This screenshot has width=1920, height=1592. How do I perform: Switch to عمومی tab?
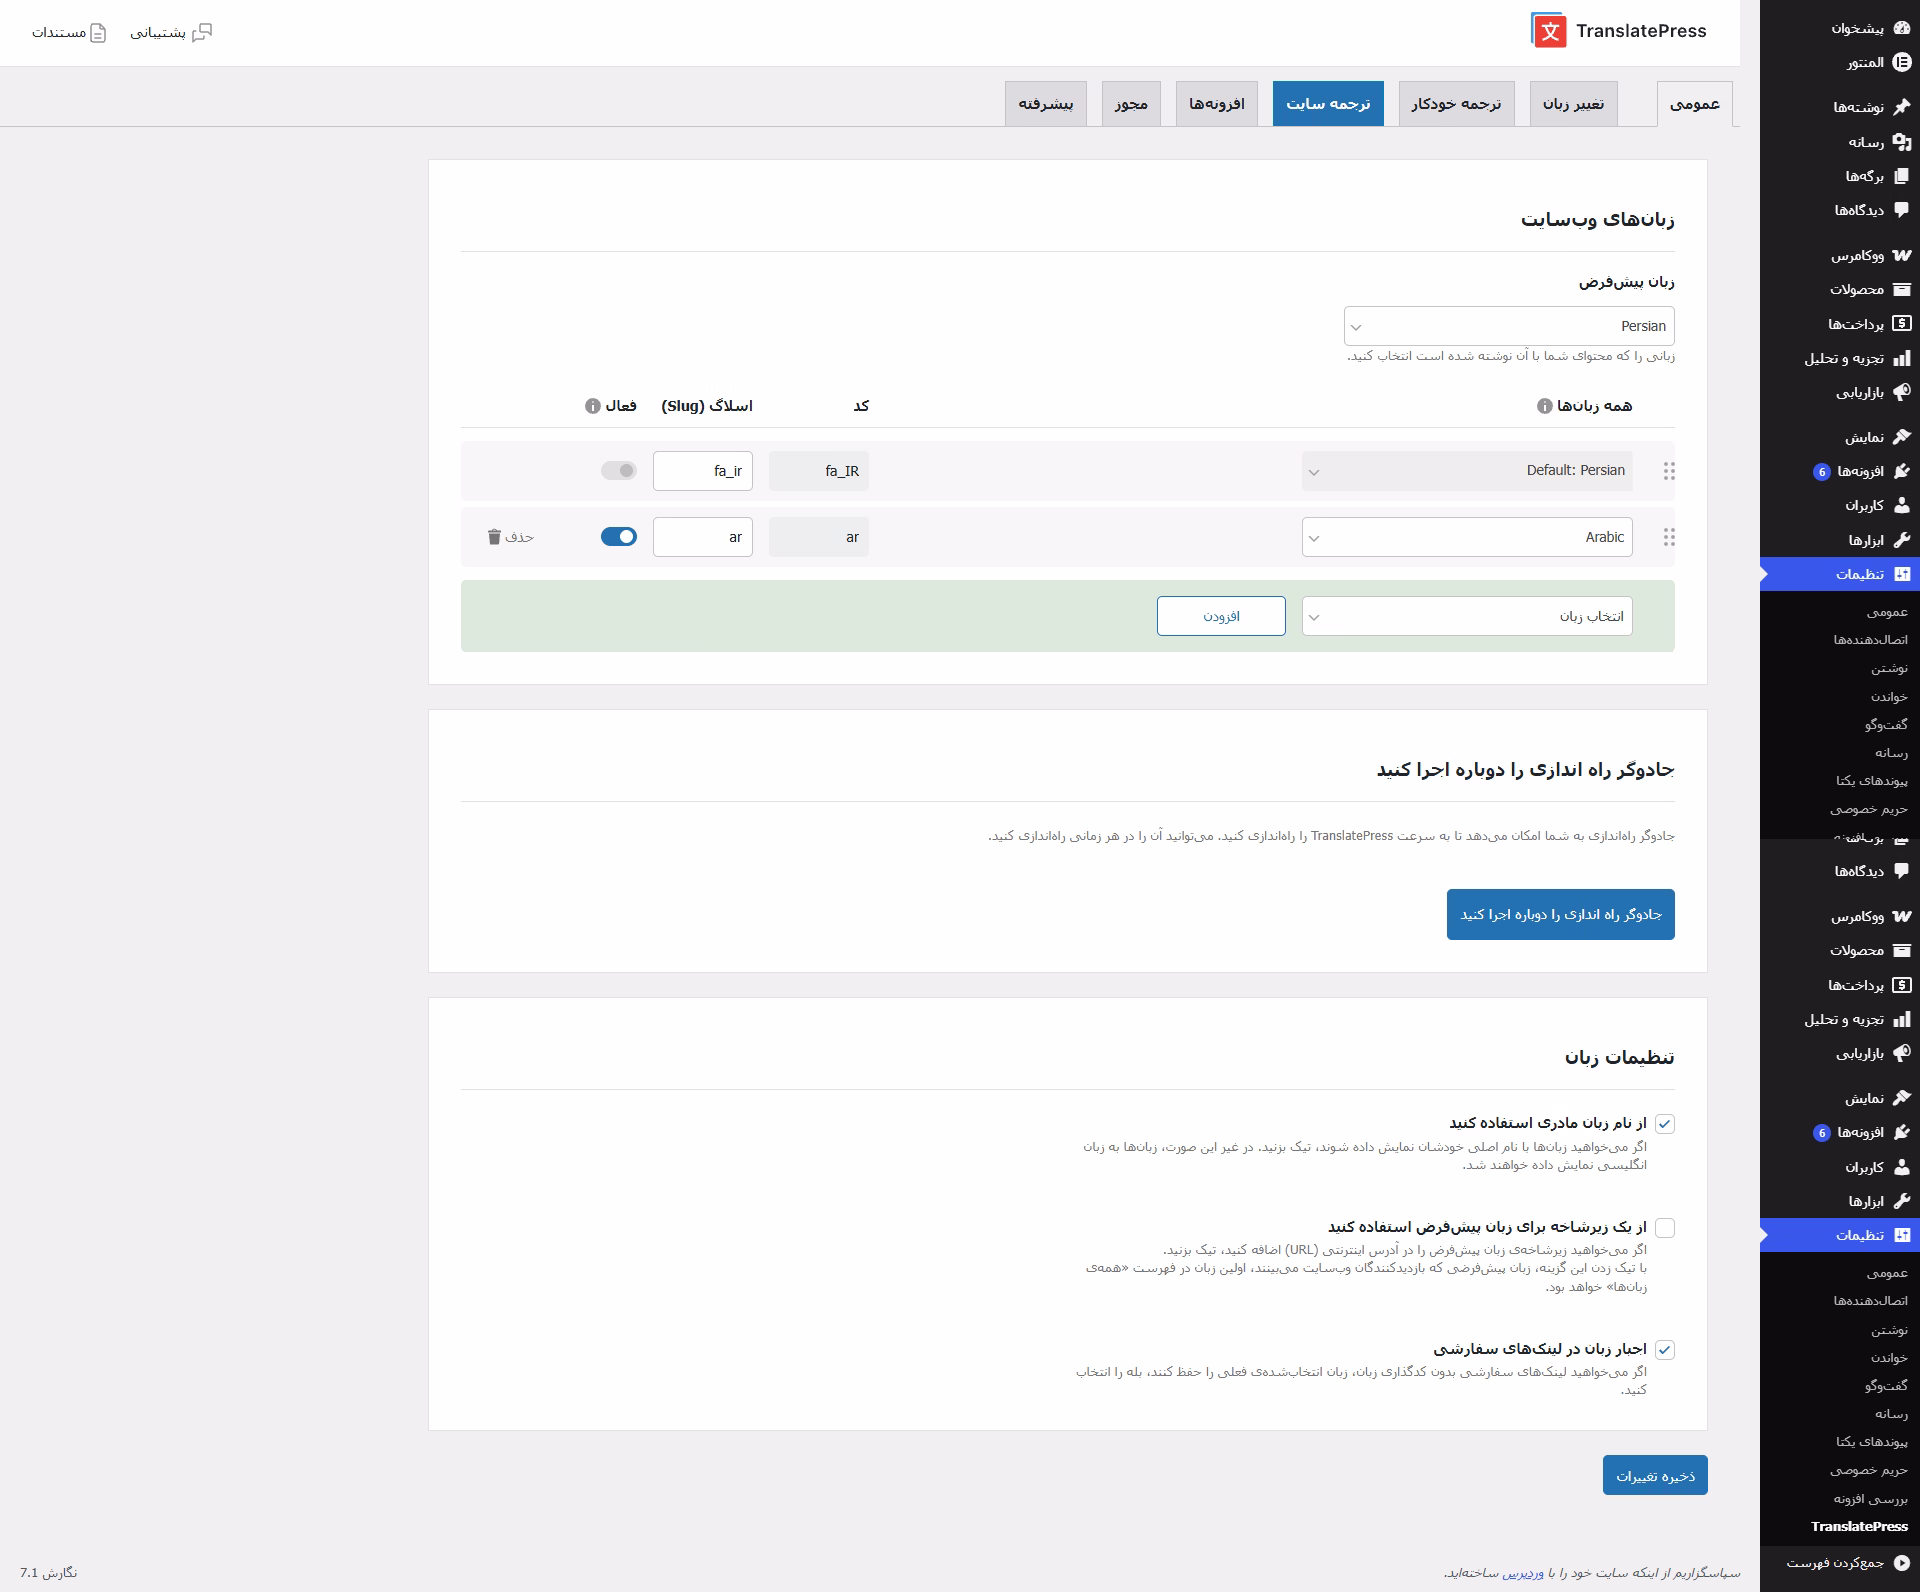(1695, 104)
